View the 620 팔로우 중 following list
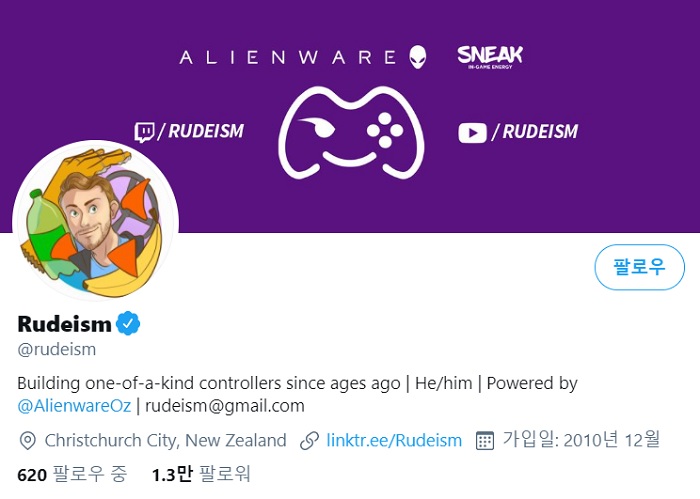Screen dimensions: 700x499 coord(72,474)
